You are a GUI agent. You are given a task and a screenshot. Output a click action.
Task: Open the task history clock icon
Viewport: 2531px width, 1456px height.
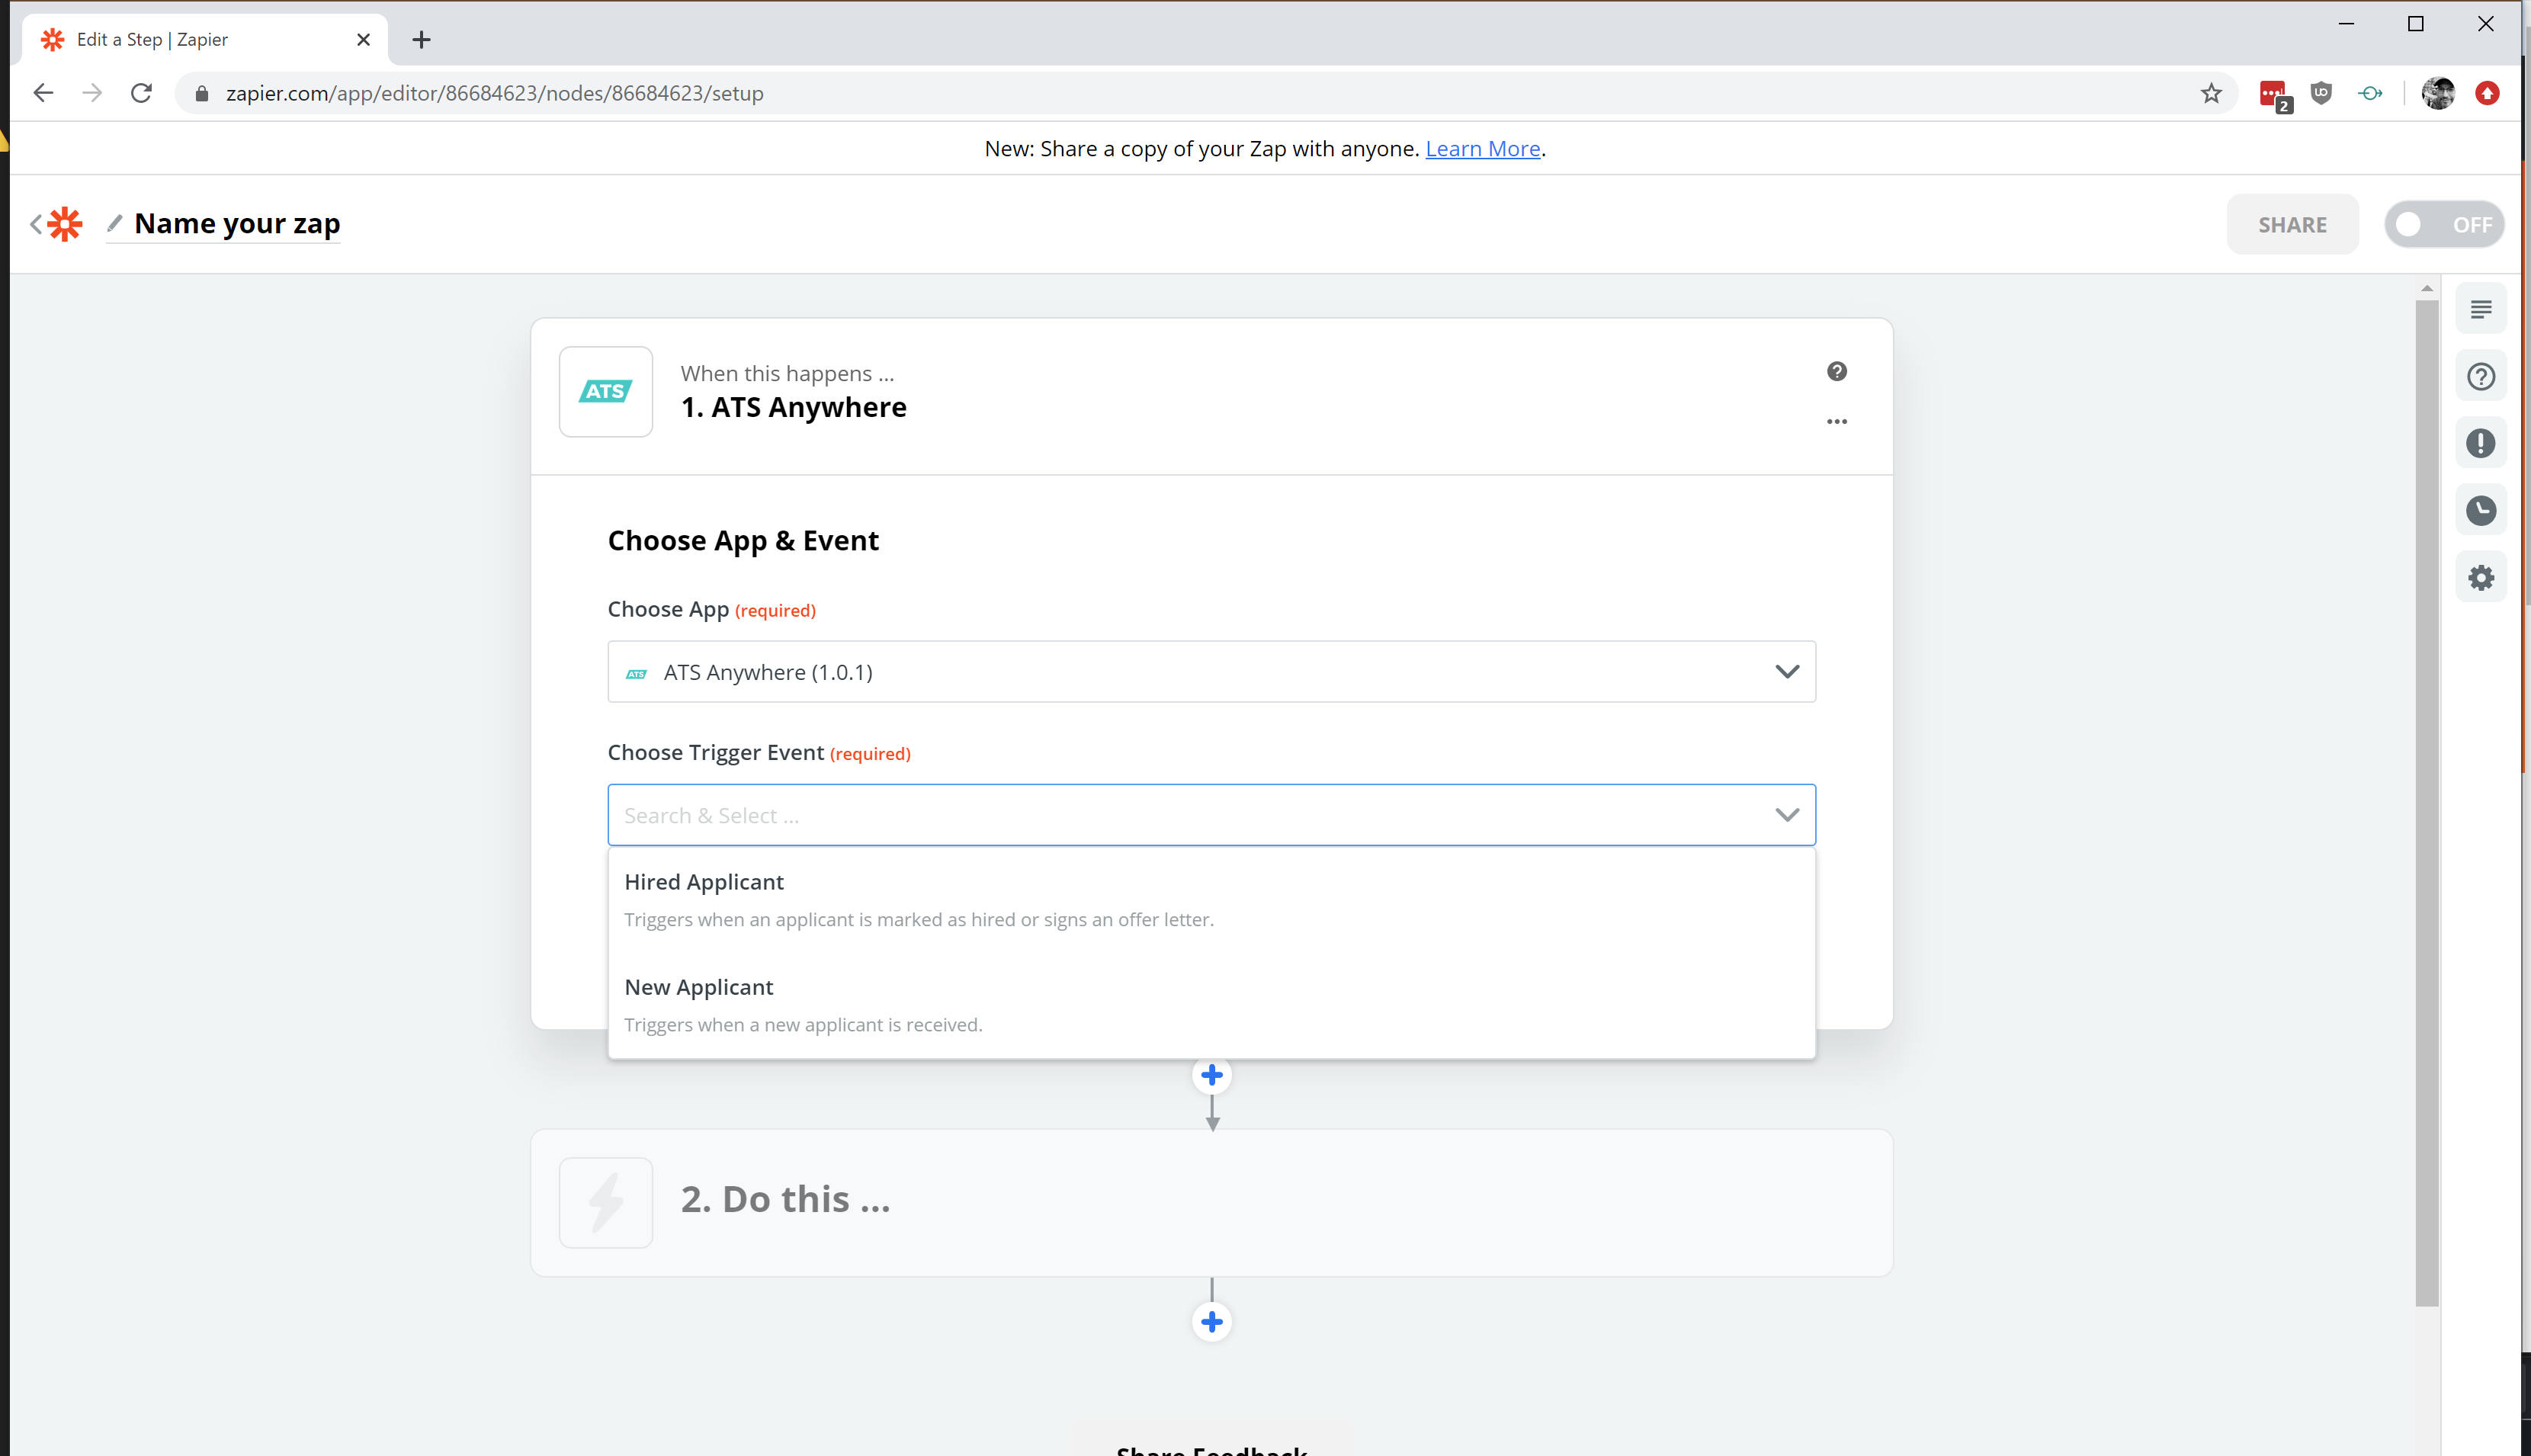tap(2480, 511)
